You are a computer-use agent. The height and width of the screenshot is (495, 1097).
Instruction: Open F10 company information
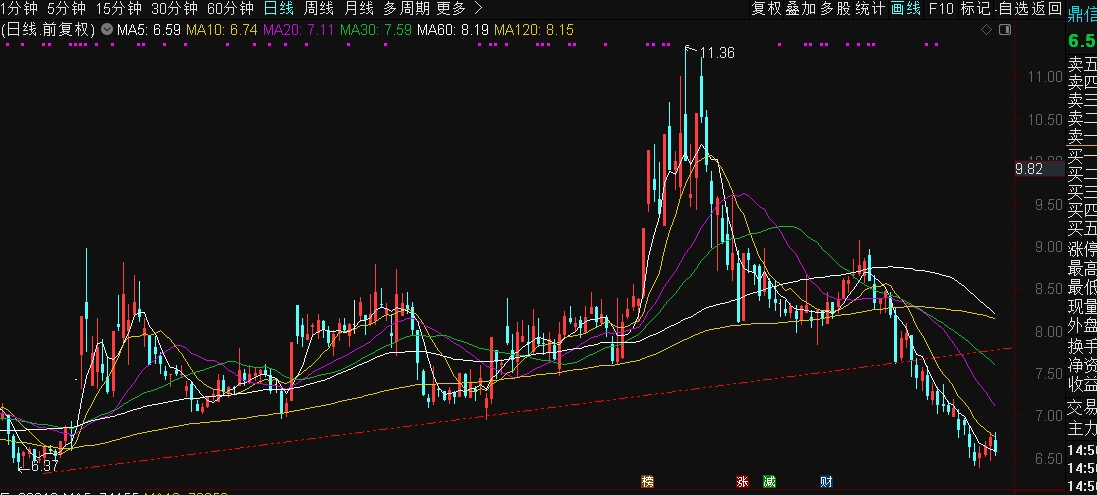(x=941, y=8)
